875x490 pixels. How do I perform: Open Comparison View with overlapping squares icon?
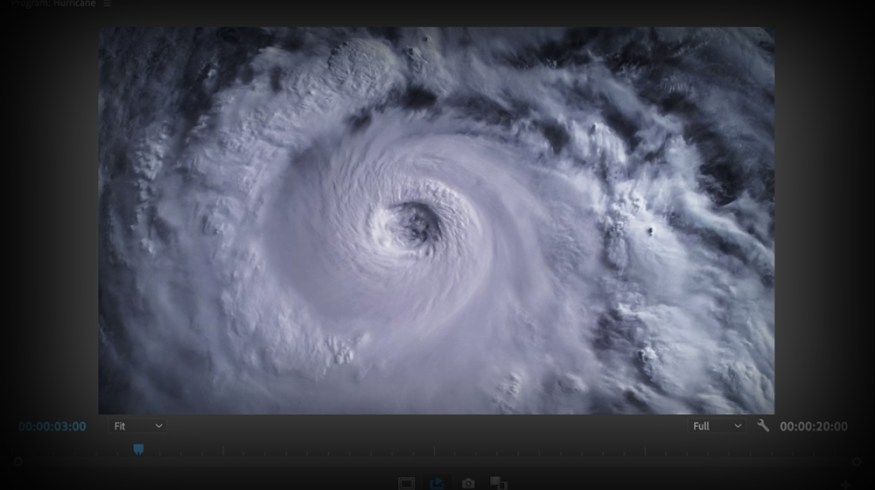pos(499,484)
